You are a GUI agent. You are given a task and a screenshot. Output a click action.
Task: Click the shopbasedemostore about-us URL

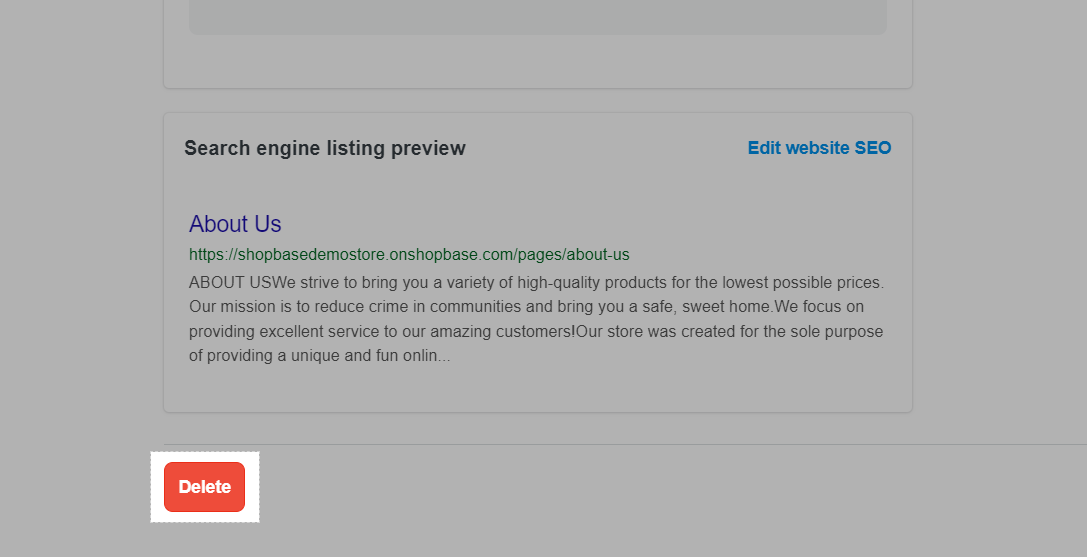point(409,255)
